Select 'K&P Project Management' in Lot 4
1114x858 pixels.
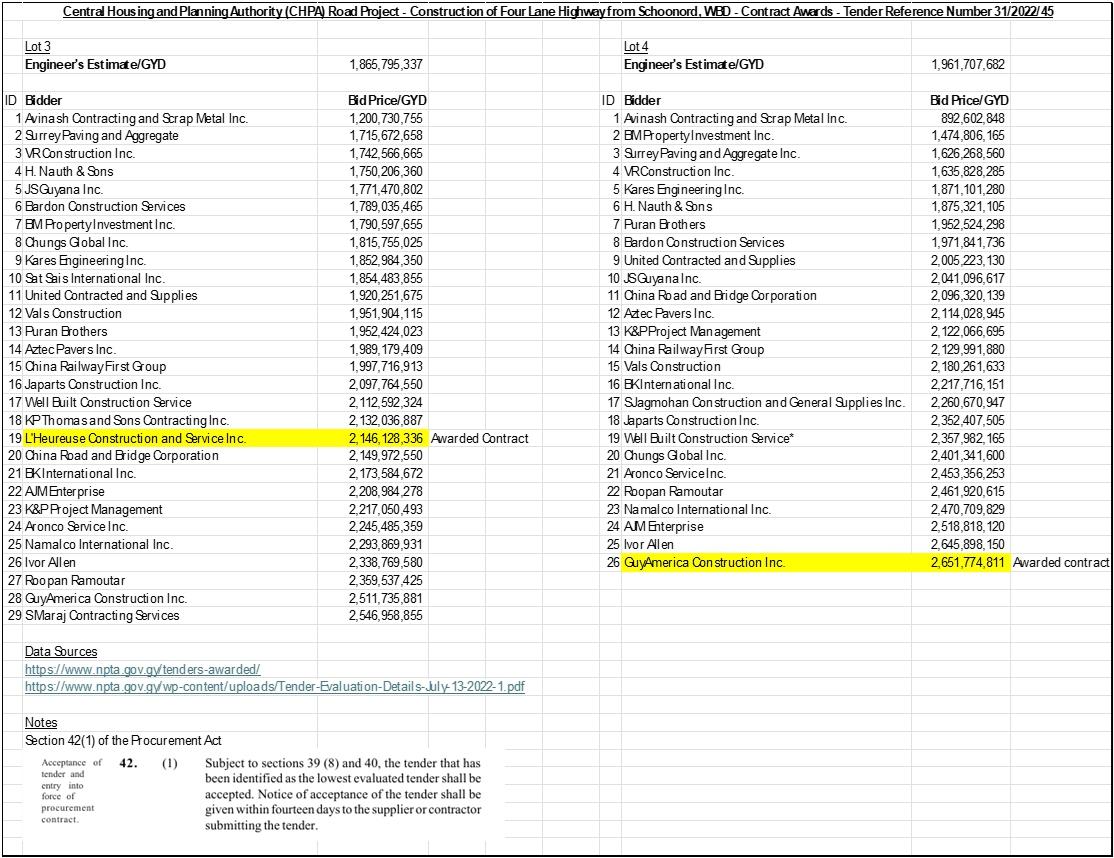(692, 332)
